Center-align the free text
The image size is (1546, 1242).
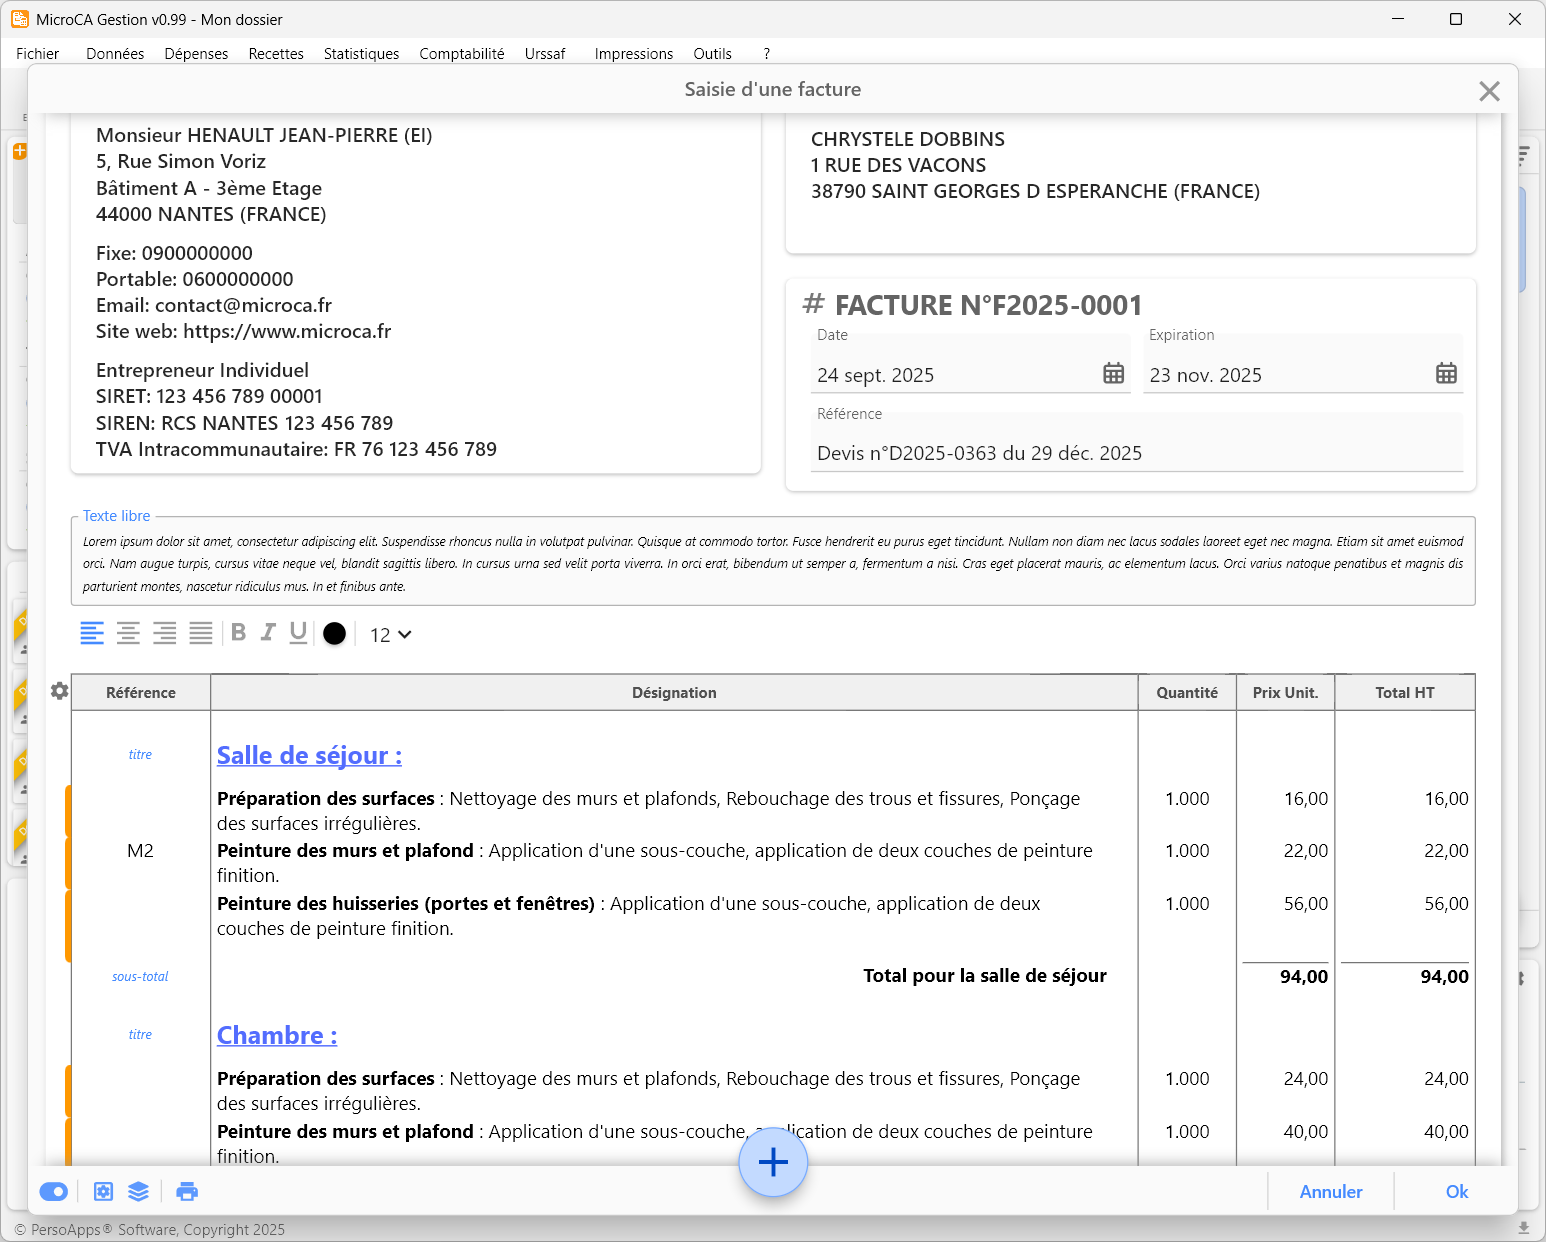point(128,633)
